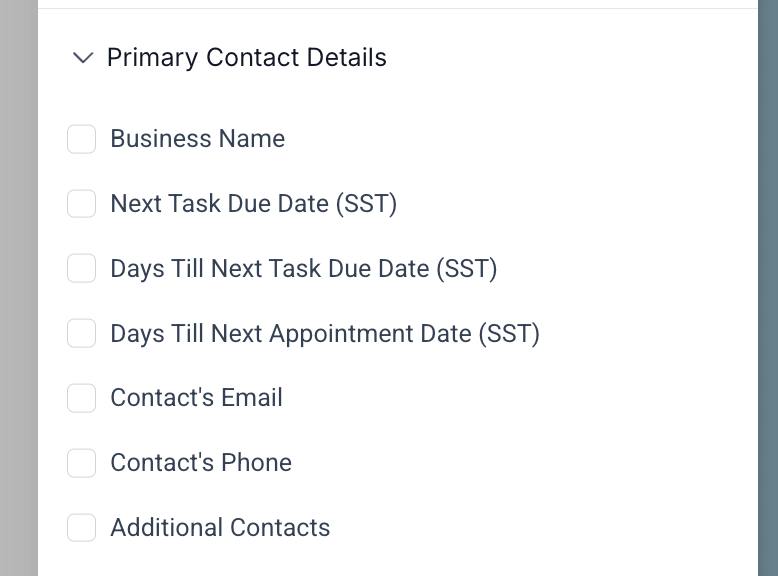Click the Additional Contacts label text
This screenshot has height=576, width=778.
click(x=220, y=527)
